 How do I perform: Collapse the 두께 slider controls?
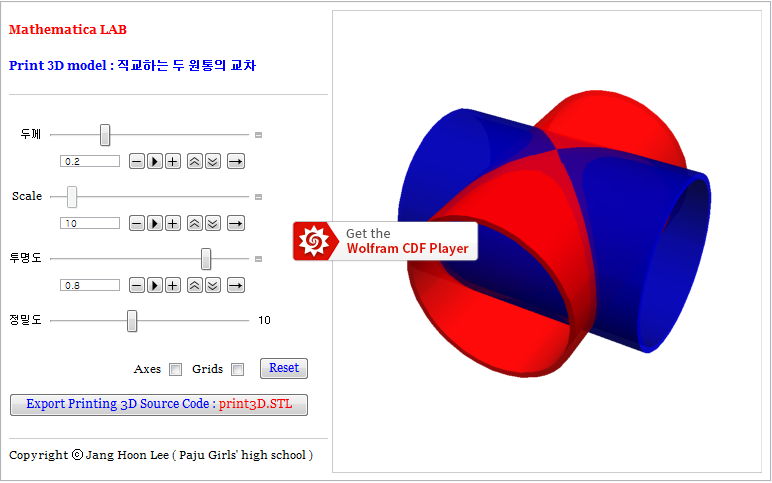258,134
